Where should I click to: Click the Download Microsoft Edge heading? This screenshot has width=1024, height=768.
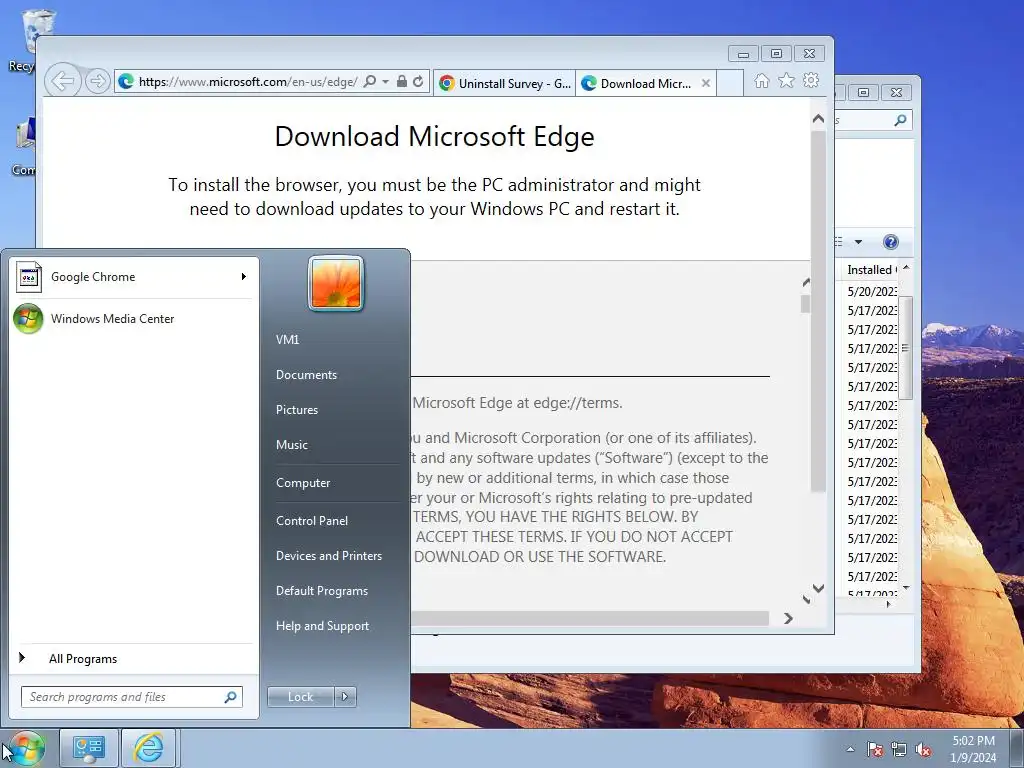tap(435, 136)
